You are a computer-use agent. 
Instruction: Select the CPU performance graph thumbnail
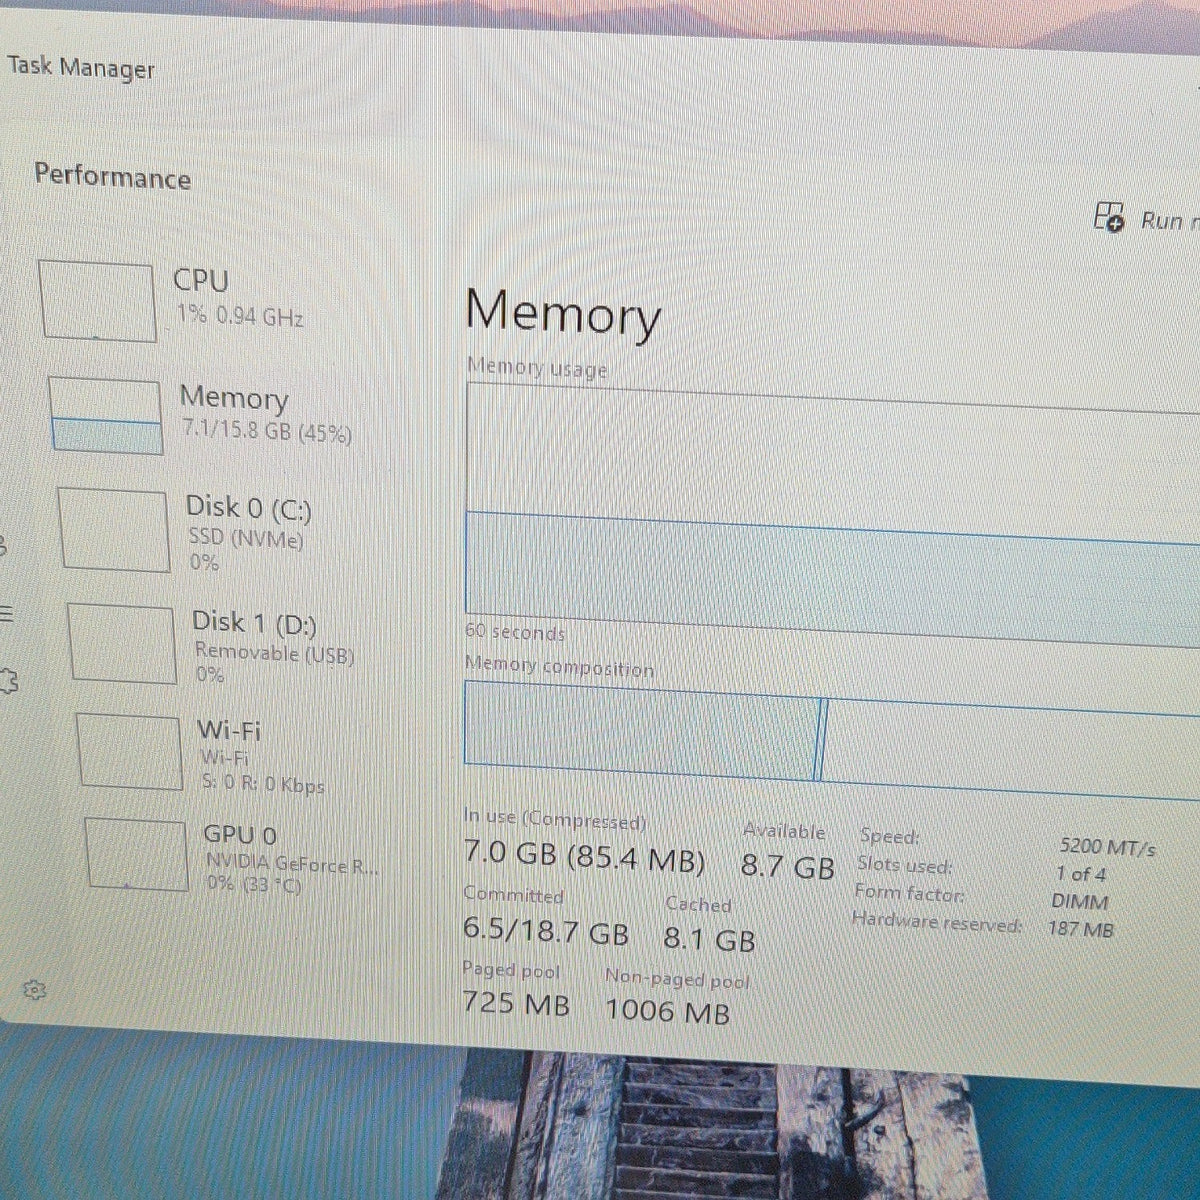click(97, 300)
